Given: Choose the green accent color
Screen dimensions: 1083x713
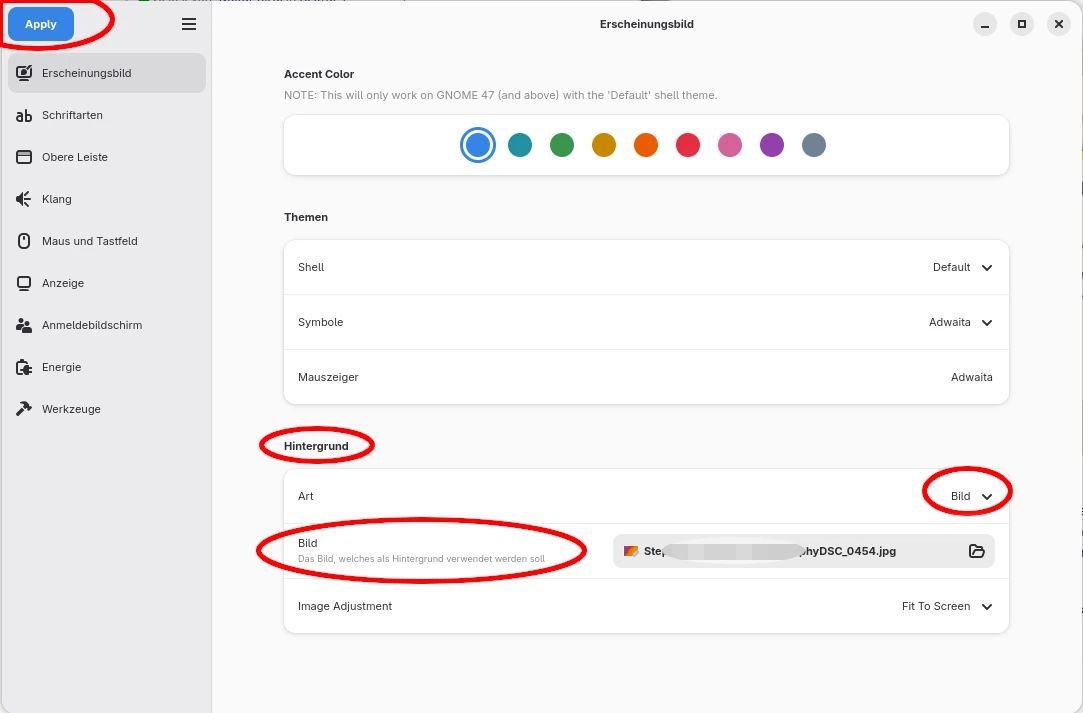Looking at the screenshot, I should tap(562, 145).
